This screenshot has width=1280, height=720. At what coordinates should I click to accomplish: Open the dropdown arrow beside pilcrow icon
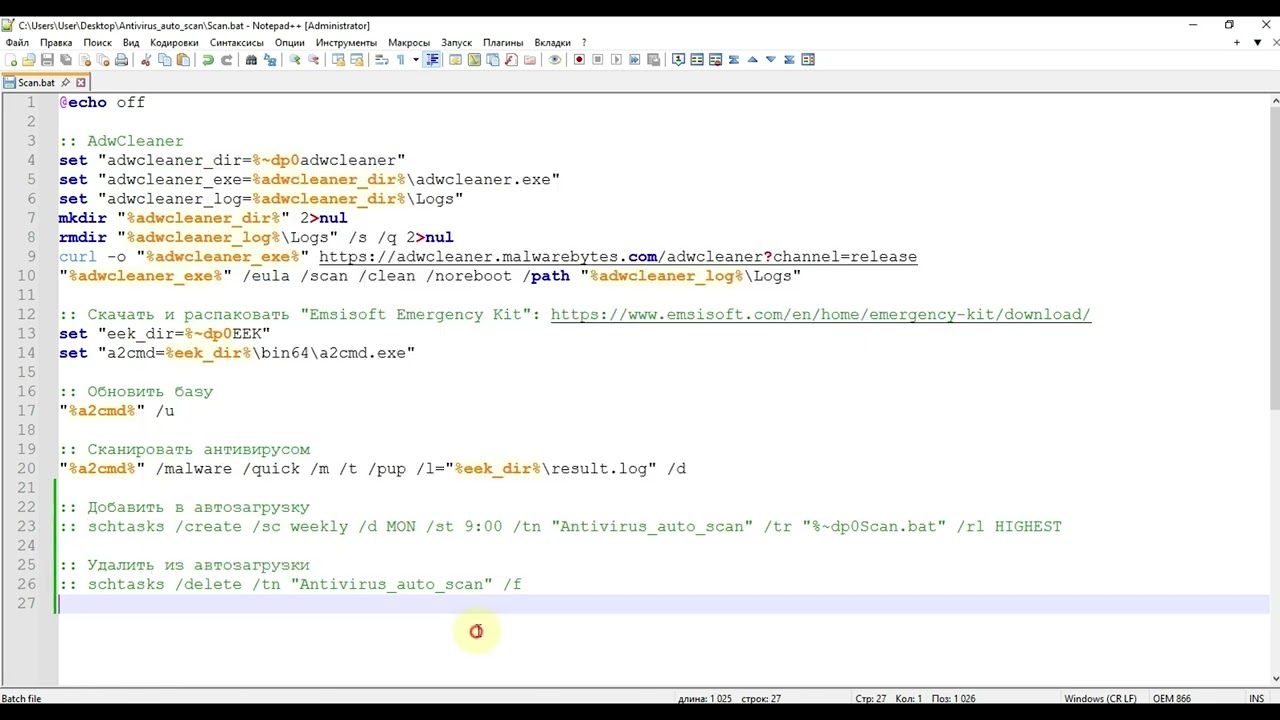click(416, 60)
